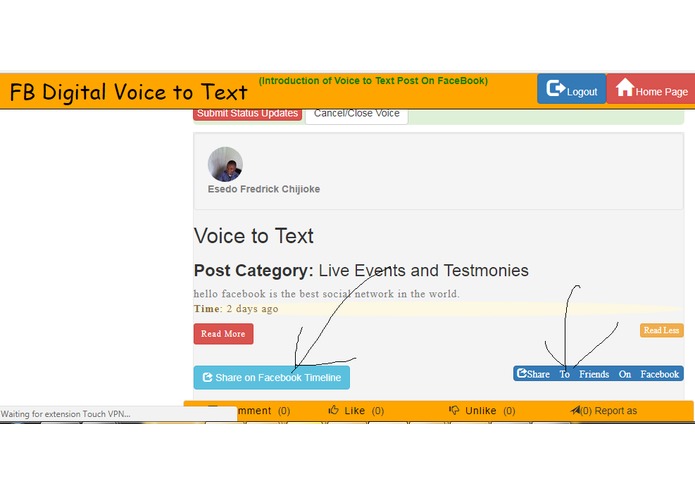Click Post Category: Live Events and Testmonies
The width and height of the screenshot is (695, 494).
361,270
